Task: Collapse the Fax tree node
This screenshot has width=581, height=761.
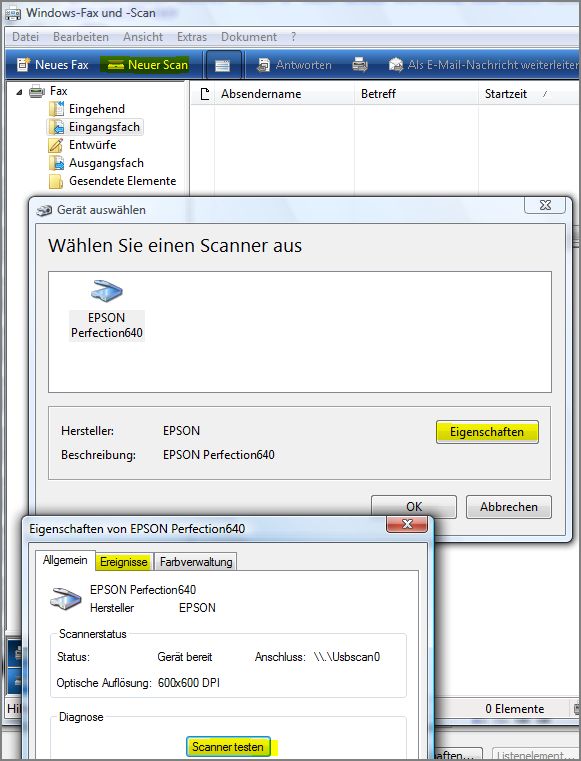Action: tap(19, 92)
